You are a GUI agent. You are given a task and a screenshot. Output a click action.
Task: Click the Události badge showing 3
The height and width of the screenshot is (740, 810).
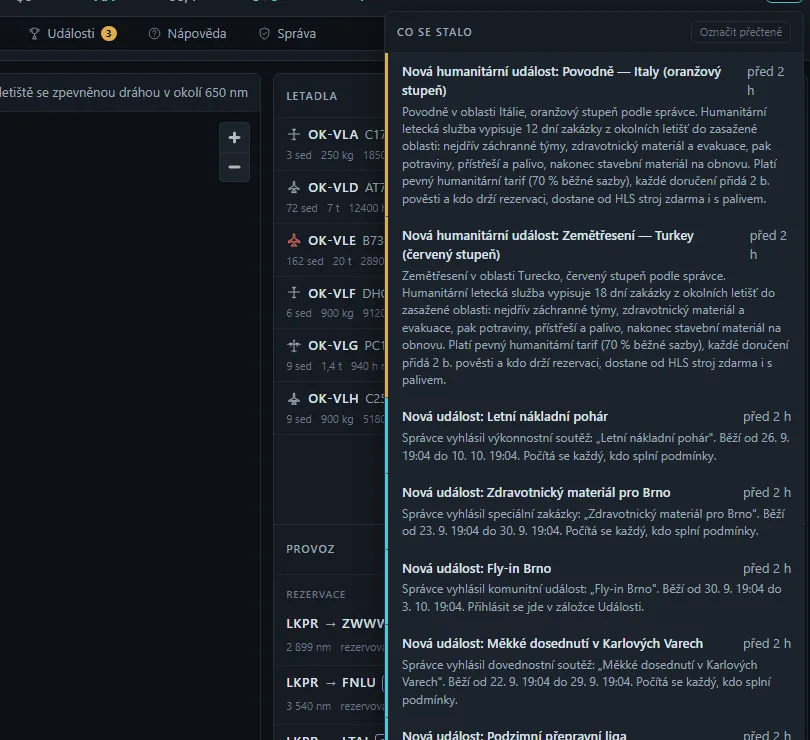pos(108,34)
